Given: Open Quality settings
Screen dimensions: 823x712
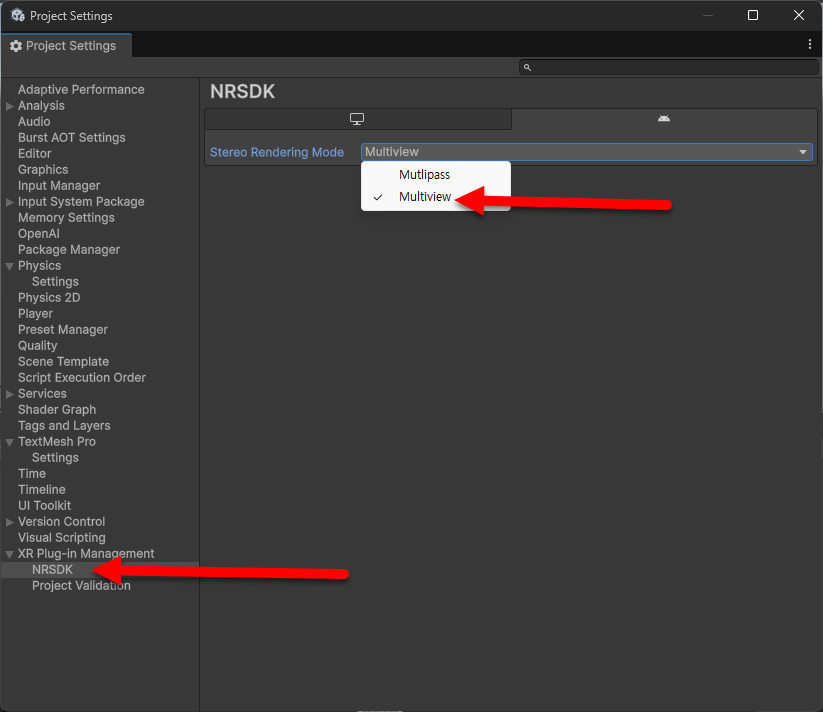Looking at the screenshot, I should [x=37, y=346].
